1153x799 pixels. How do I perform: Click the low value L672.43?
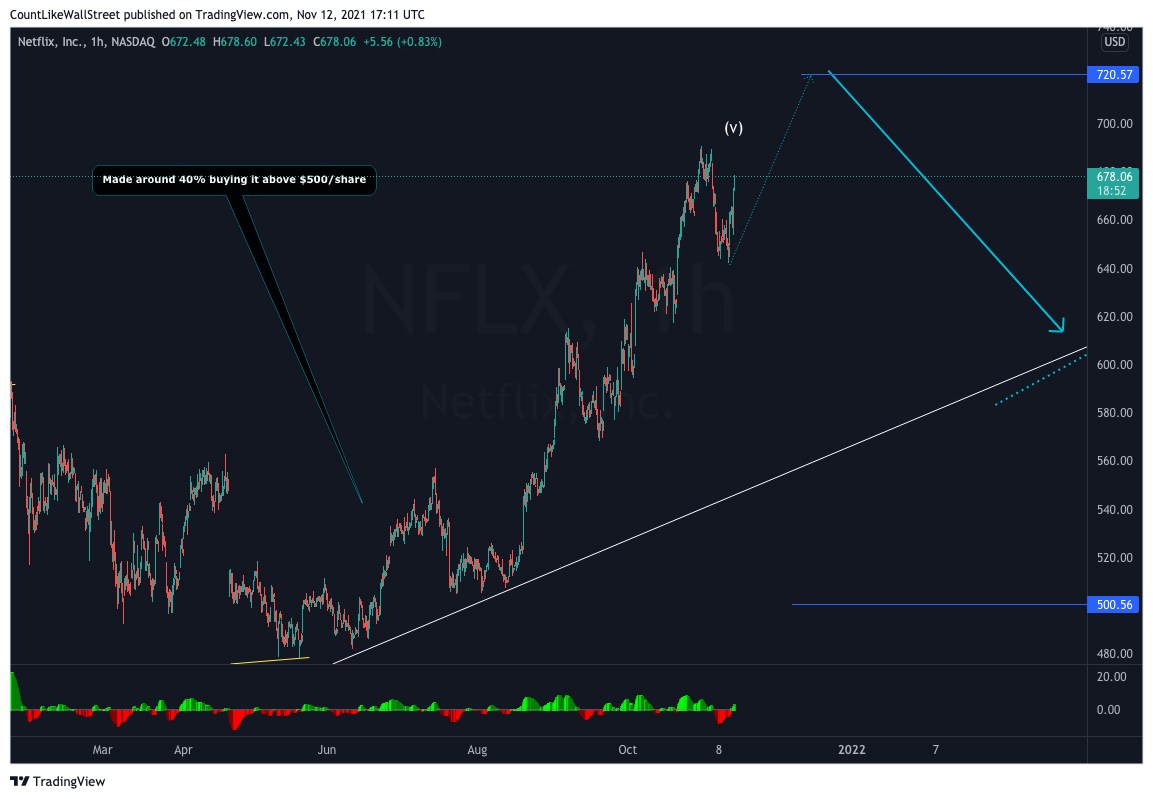285,42
